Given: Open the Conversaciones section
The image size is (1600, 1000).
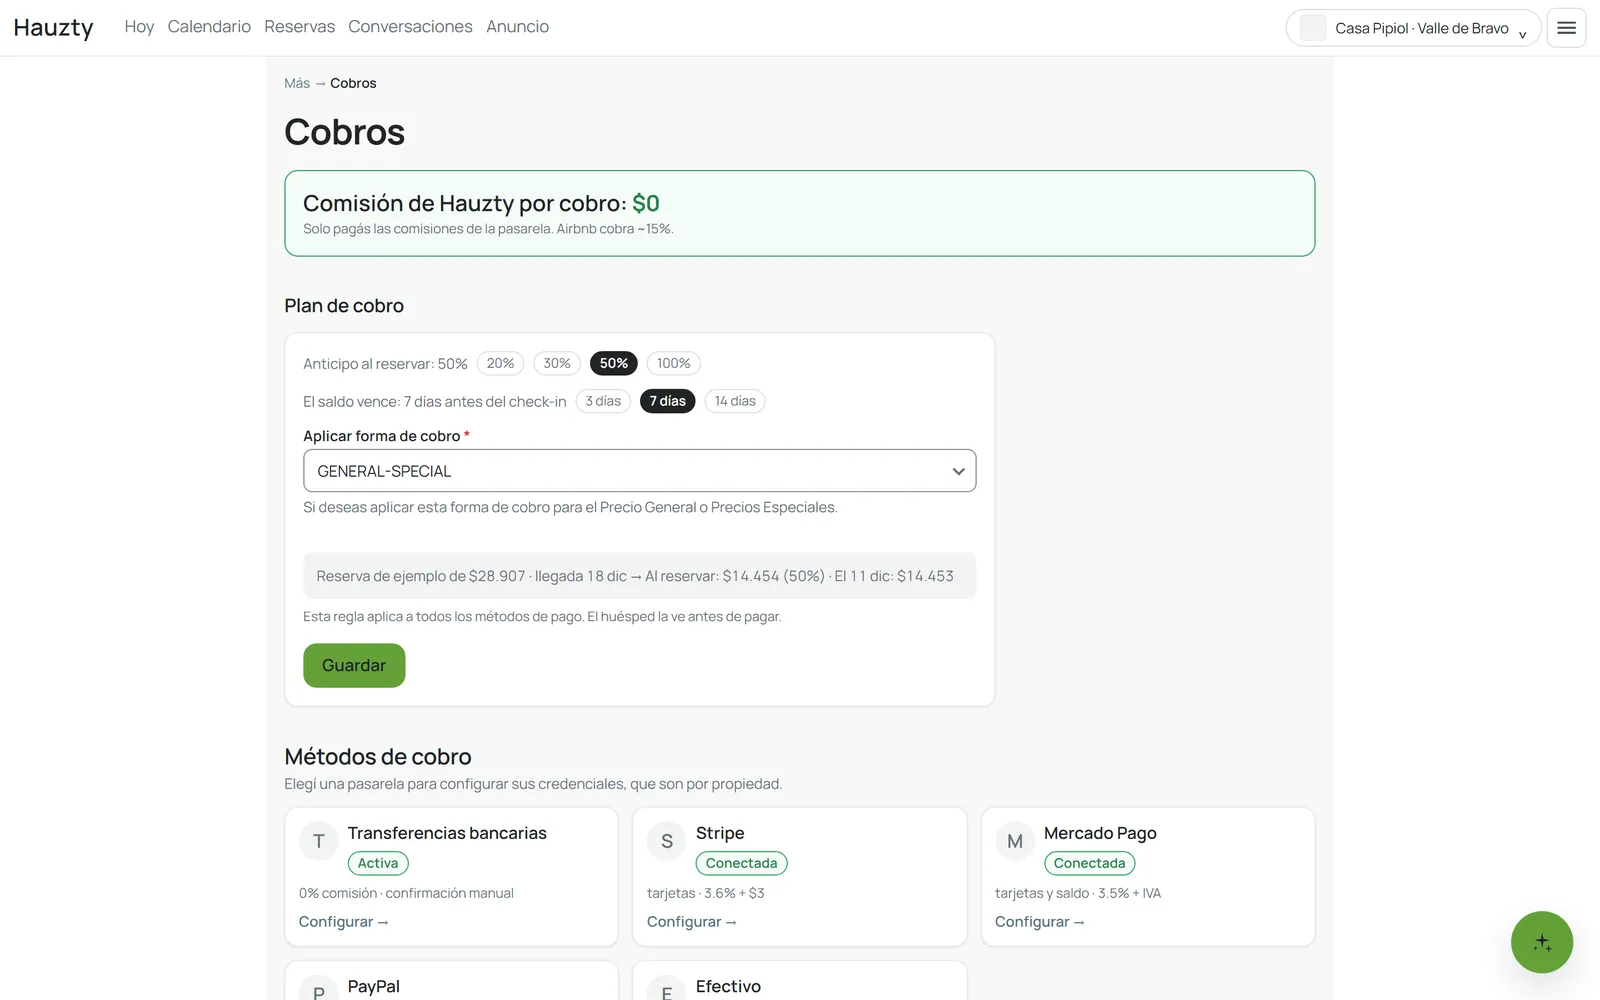Looking at the screenshot, I should [x=410, y=27].
